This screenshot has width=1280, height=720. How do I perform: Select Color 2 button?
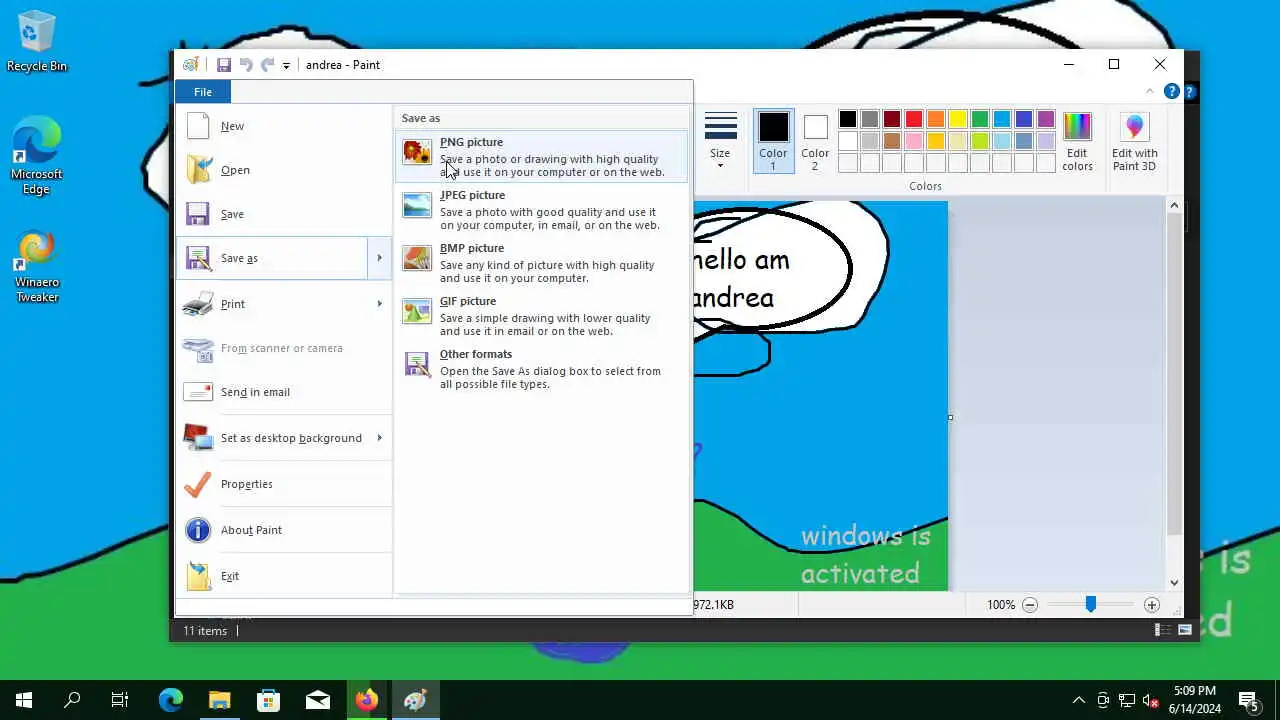pos(815,141)
